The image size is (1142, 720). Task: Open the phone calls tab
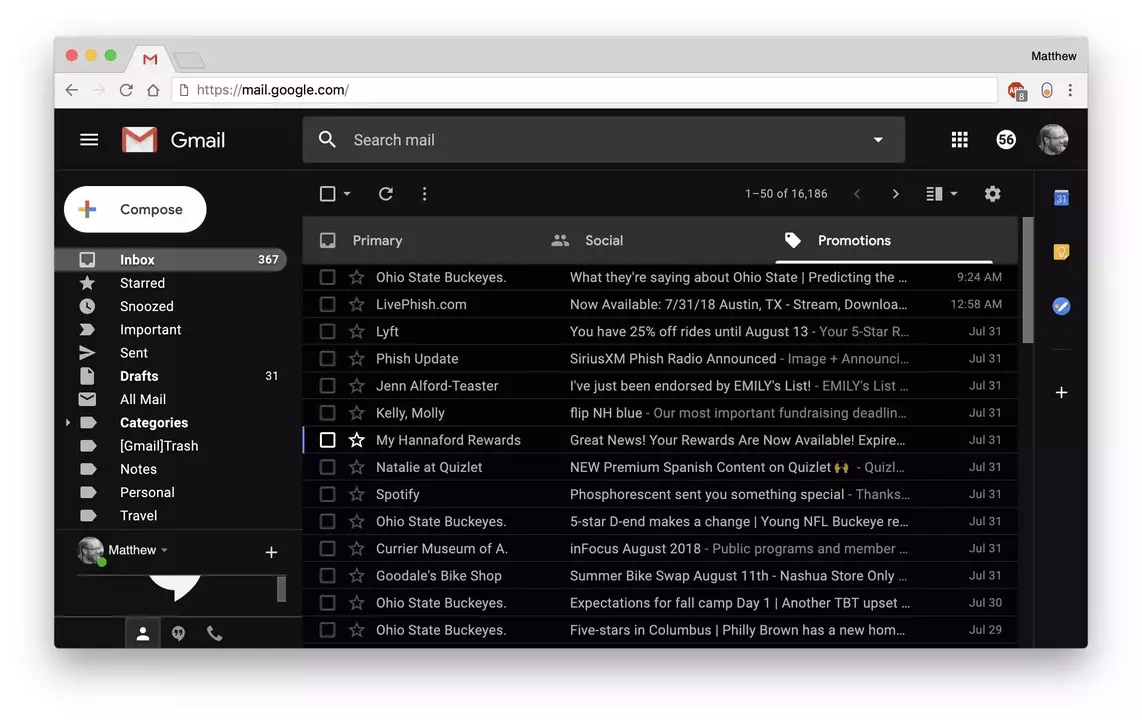pos(214,633)
